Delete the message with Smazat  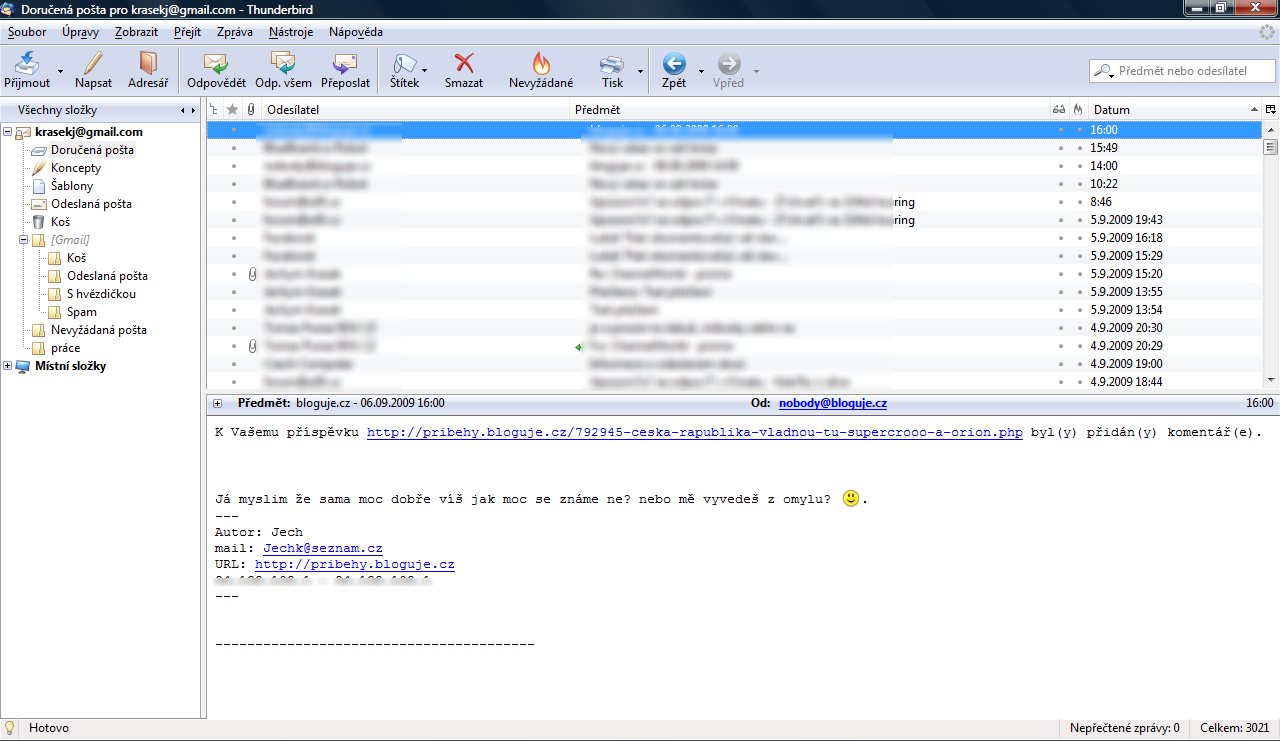coord(464,70)
